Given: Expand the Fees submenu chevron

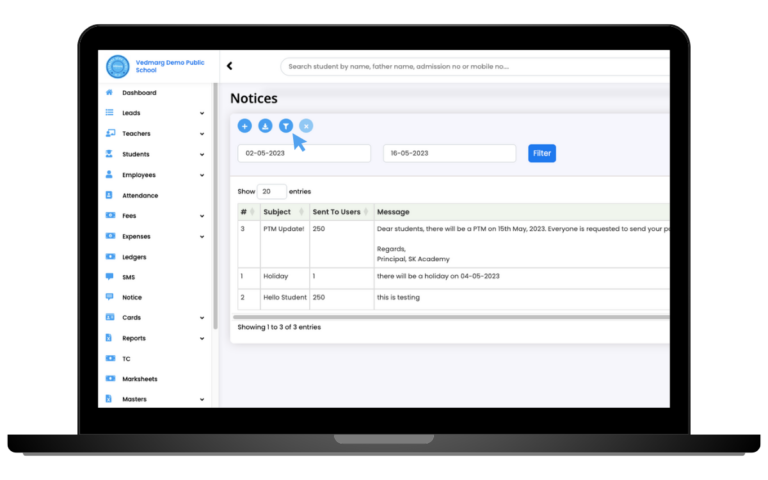Looking at the screenshot, I should (202, 216).
